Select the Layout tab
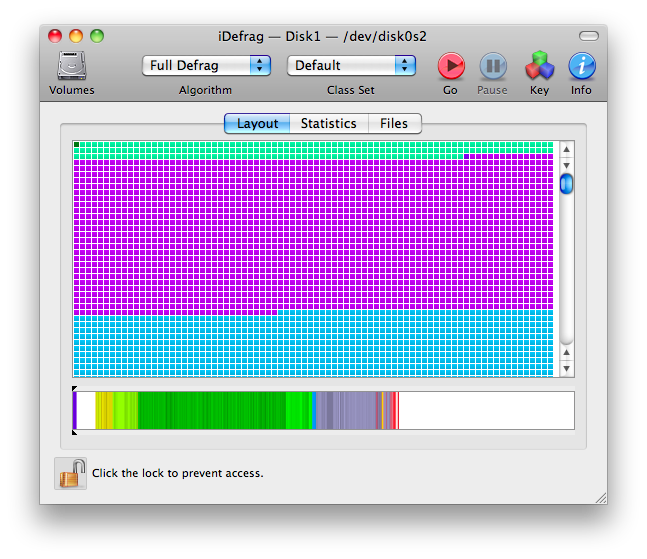Screen dimensions: 647x559 click(x=257, y=123)
